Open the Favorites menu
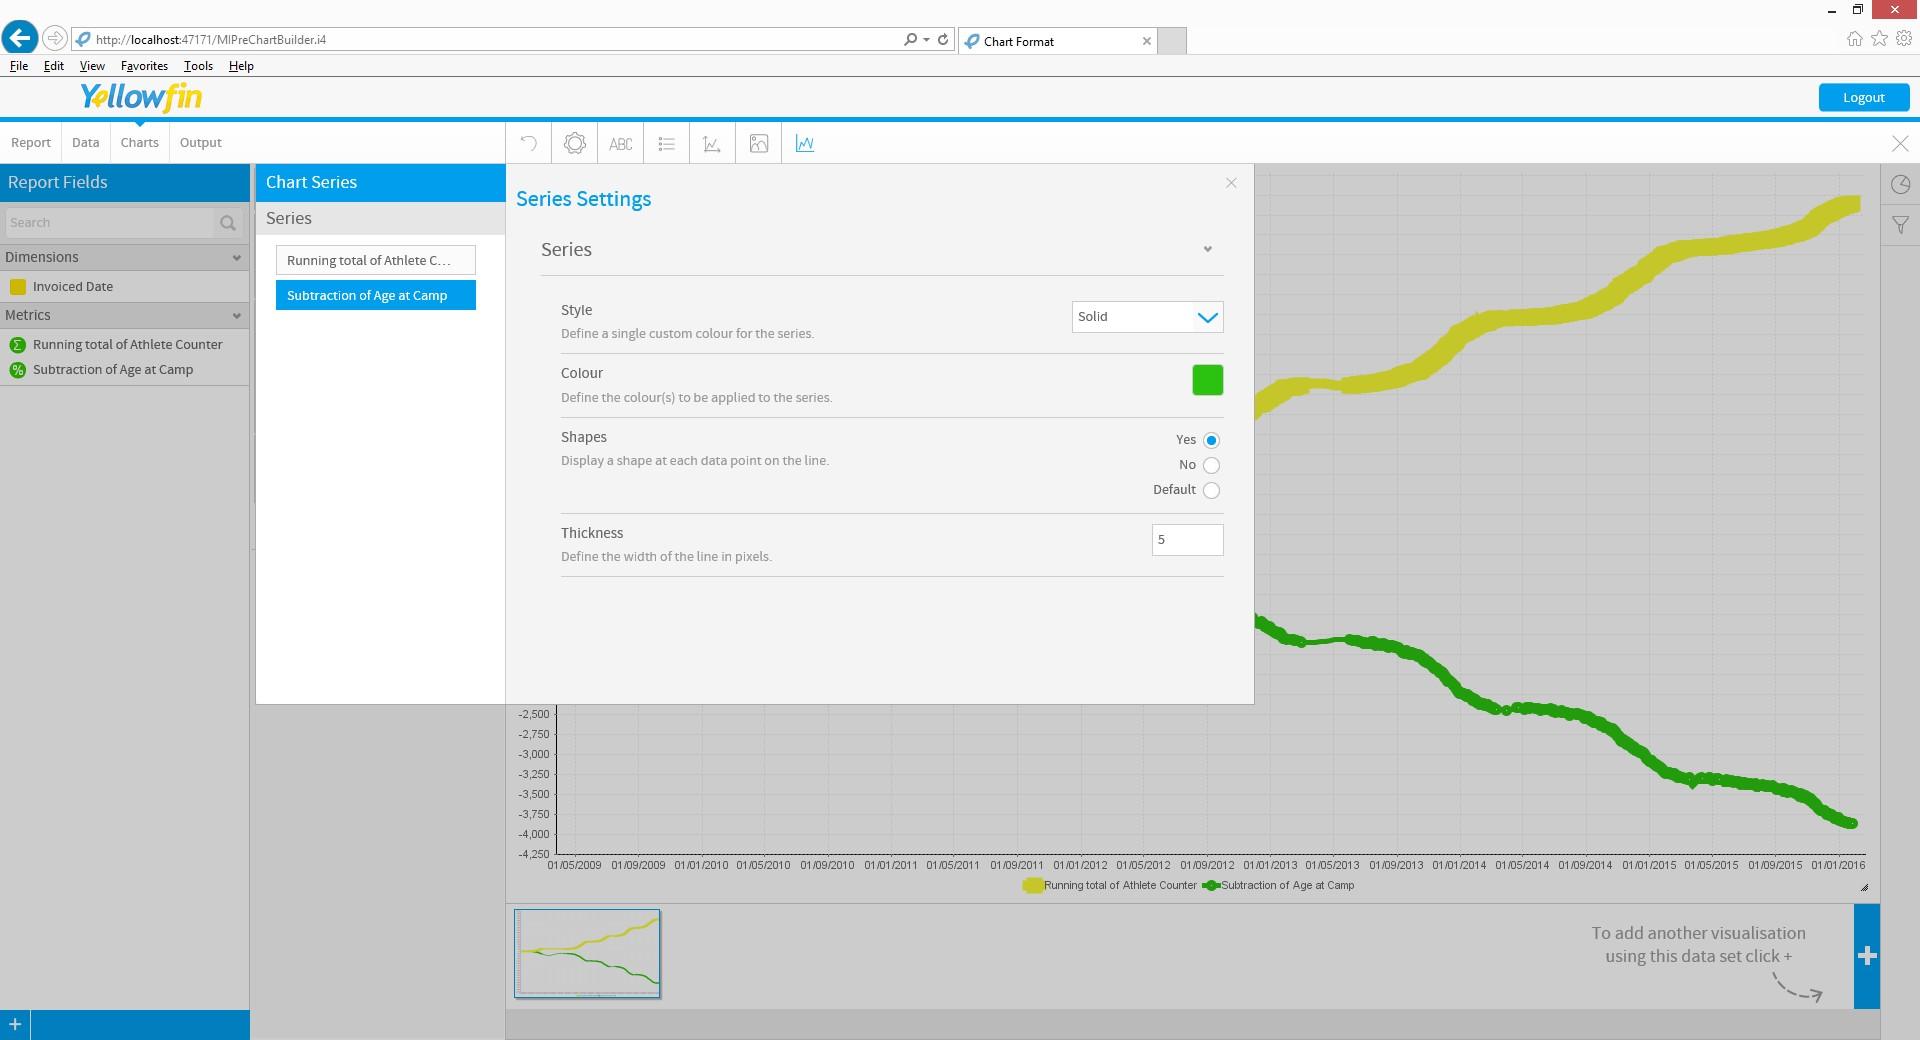1920x1040 pixels. pyautogui.click(x=144, y=66)
